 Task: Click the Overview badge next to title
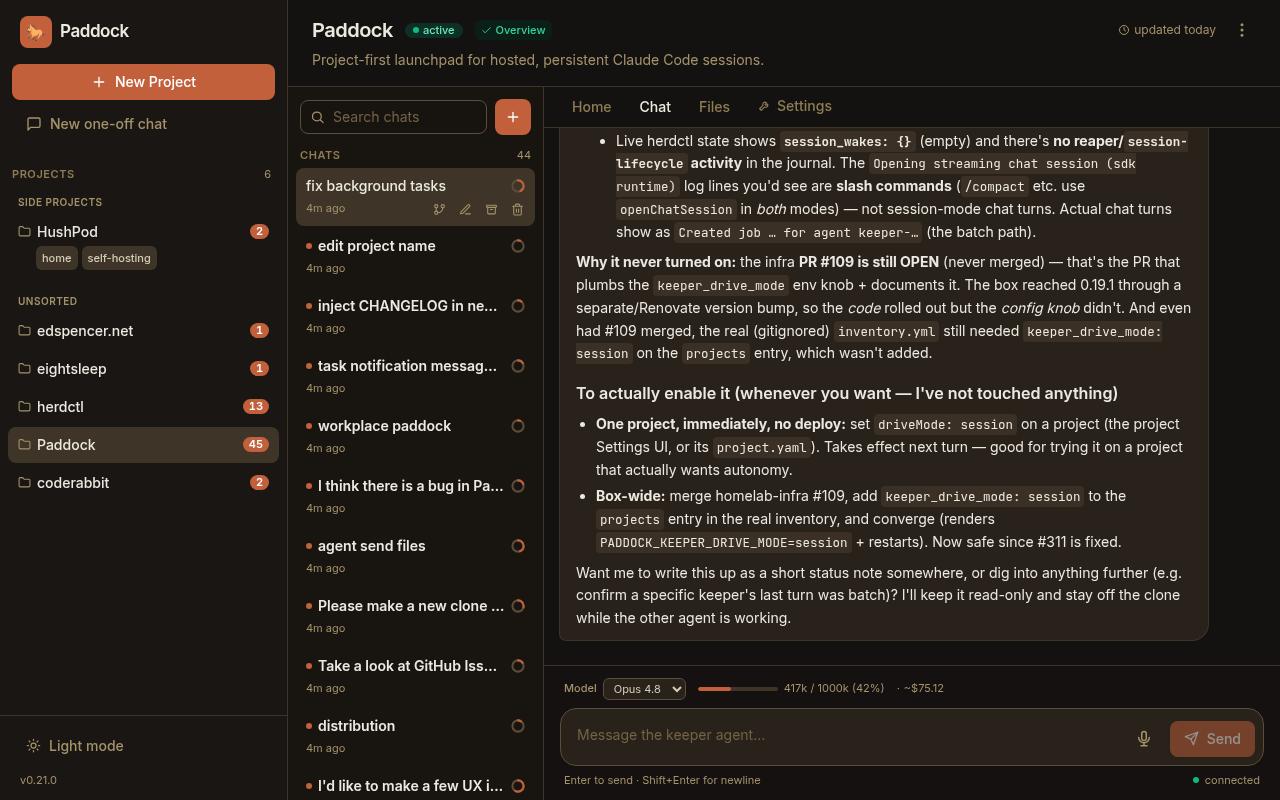[x=513, y=30]
